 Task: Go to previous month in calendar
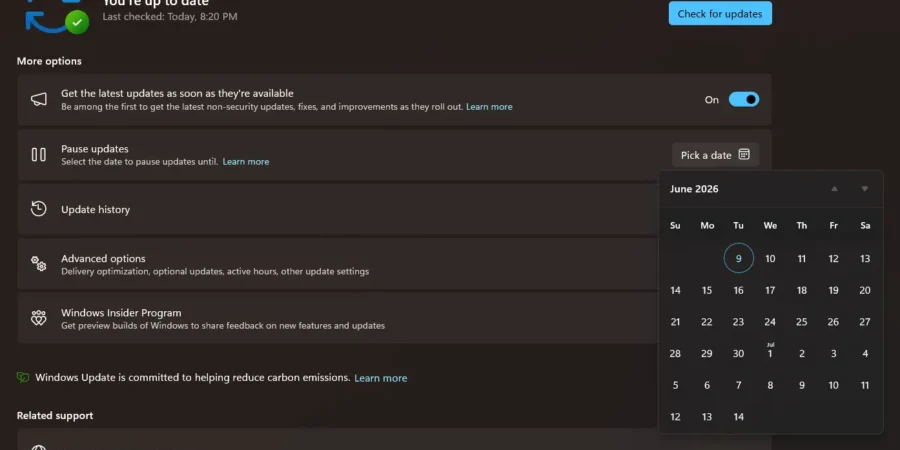pyautogui.click(x=835, y=189)
